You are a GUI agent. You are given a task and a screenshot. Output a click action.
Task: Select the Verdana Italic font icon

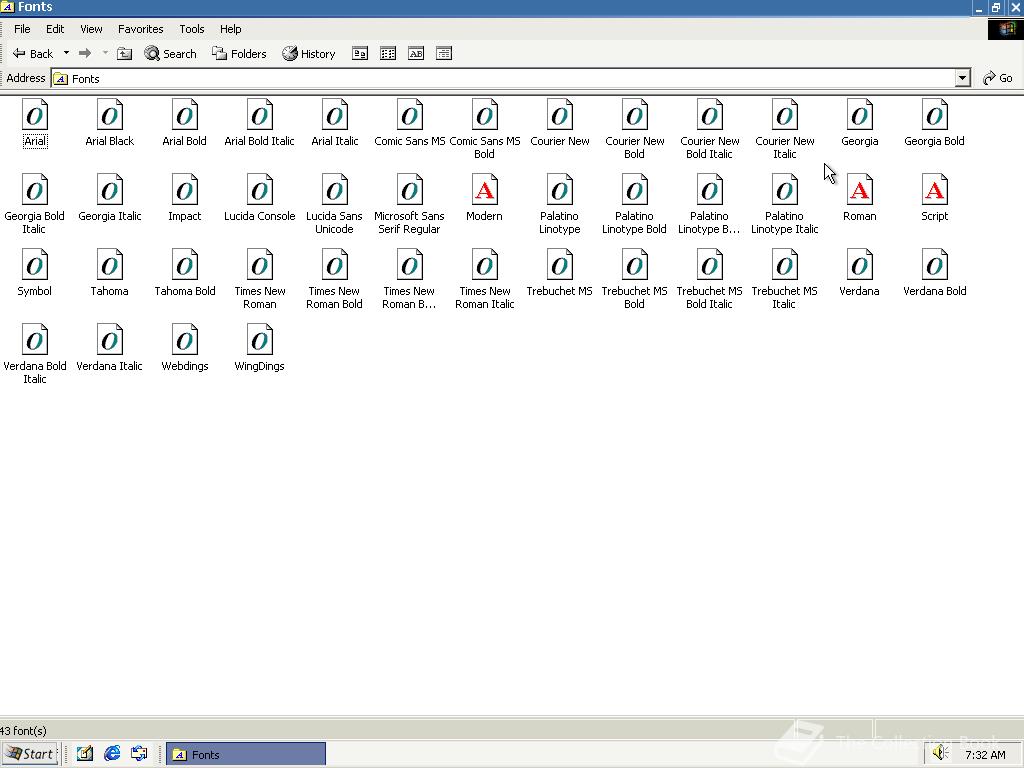pyautogui.click(x=110, y=340)
